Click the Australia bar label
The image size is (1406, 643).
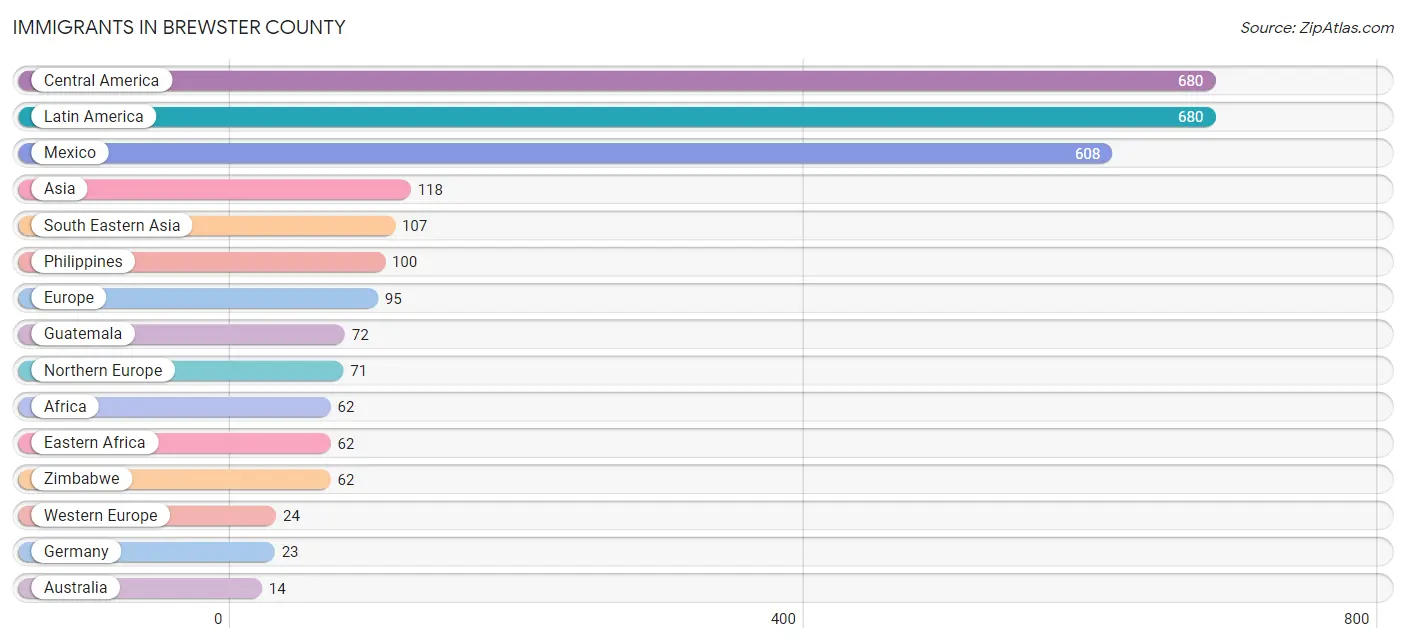point(76,588)
